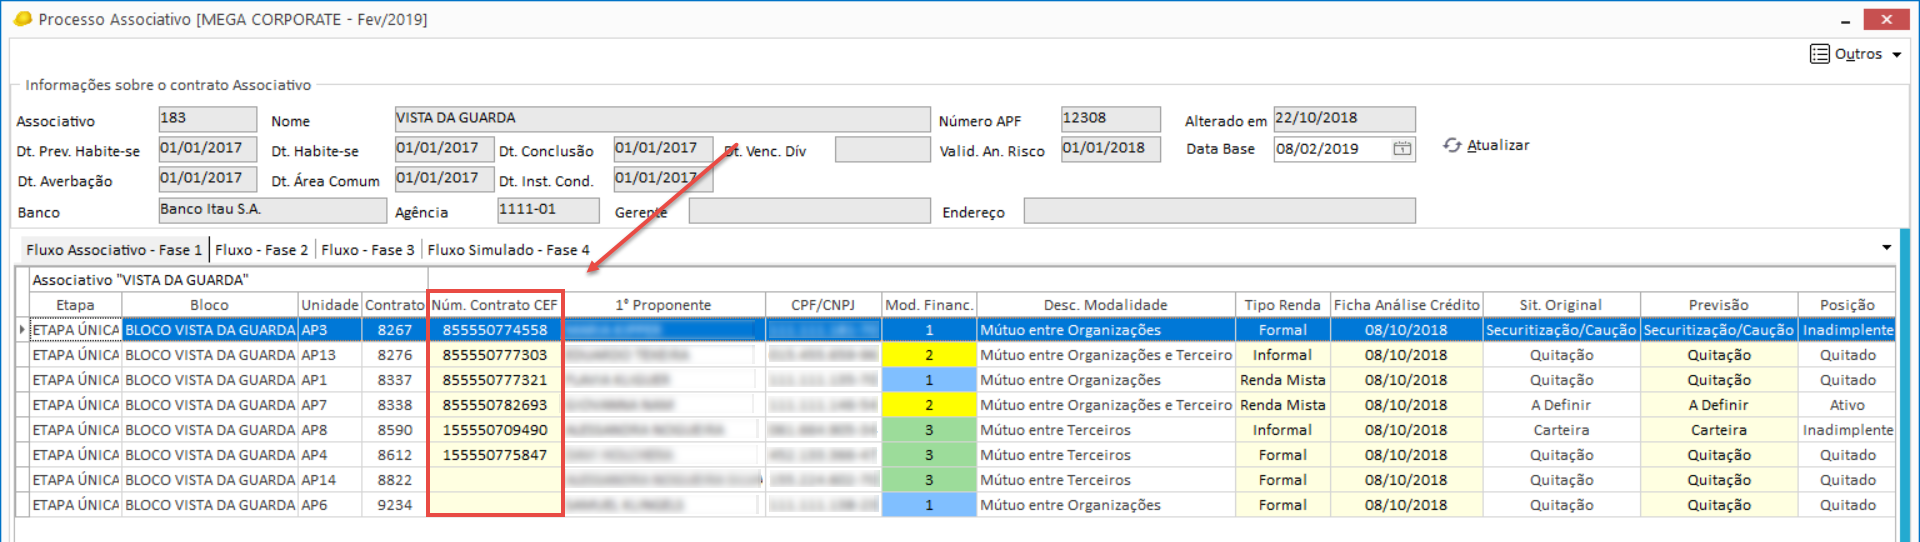Sort by 1° Proponente column header
The width and height of the screenshot is (1920, 542).
click(663, 305)
